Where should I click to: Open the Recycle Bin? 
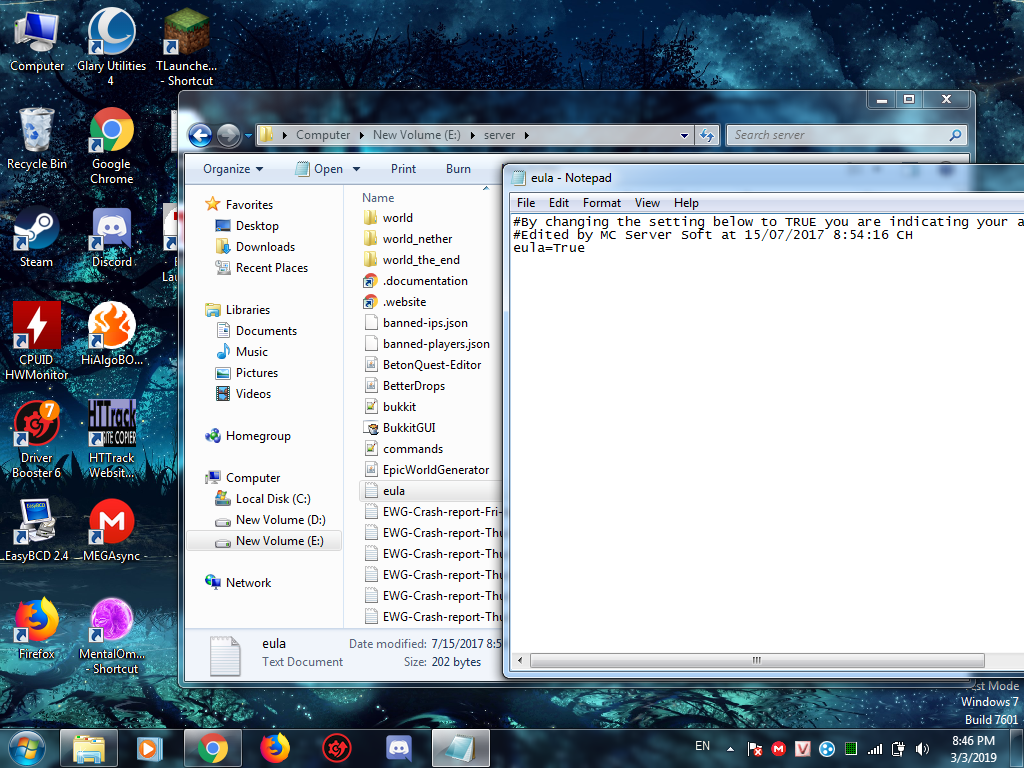(x=36, y=131)
